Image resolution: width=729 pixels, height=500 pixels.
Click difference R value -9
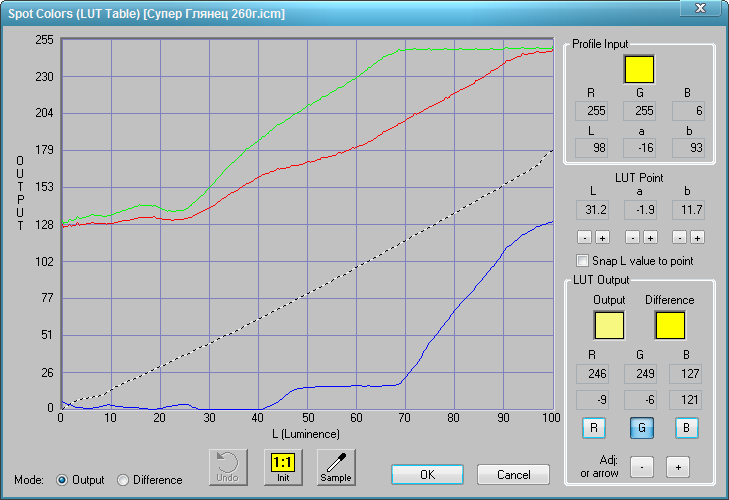pyautogui.click(x=592, y=400)
